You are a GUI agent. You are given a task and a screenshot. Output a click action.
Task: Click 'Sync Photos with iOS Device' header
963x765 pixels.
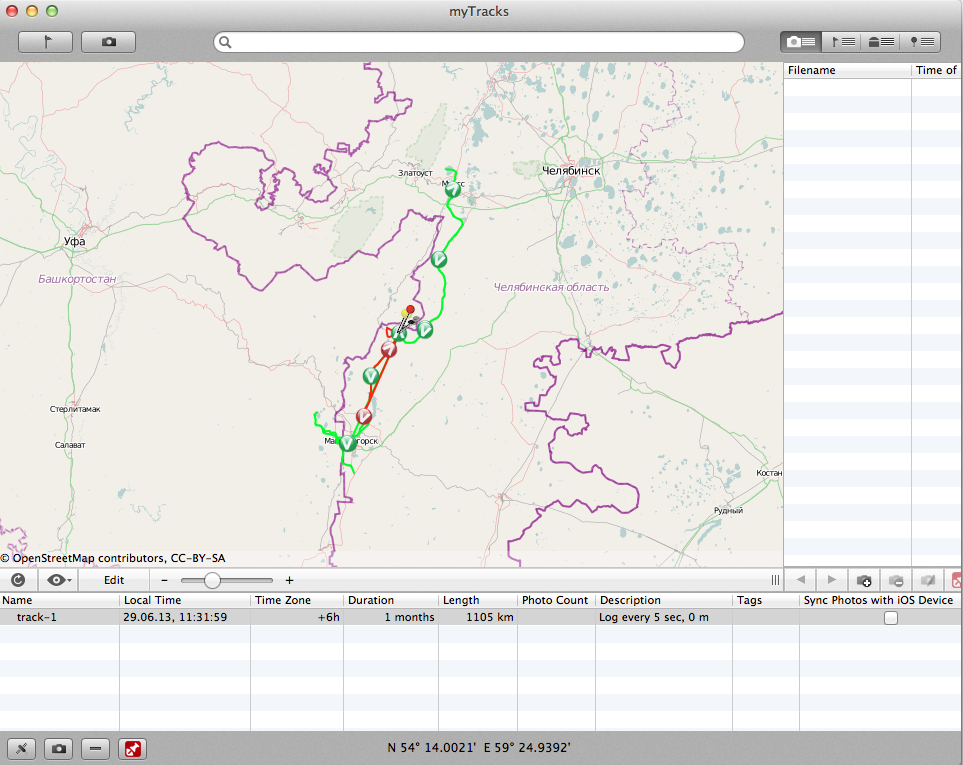point(878,600)
